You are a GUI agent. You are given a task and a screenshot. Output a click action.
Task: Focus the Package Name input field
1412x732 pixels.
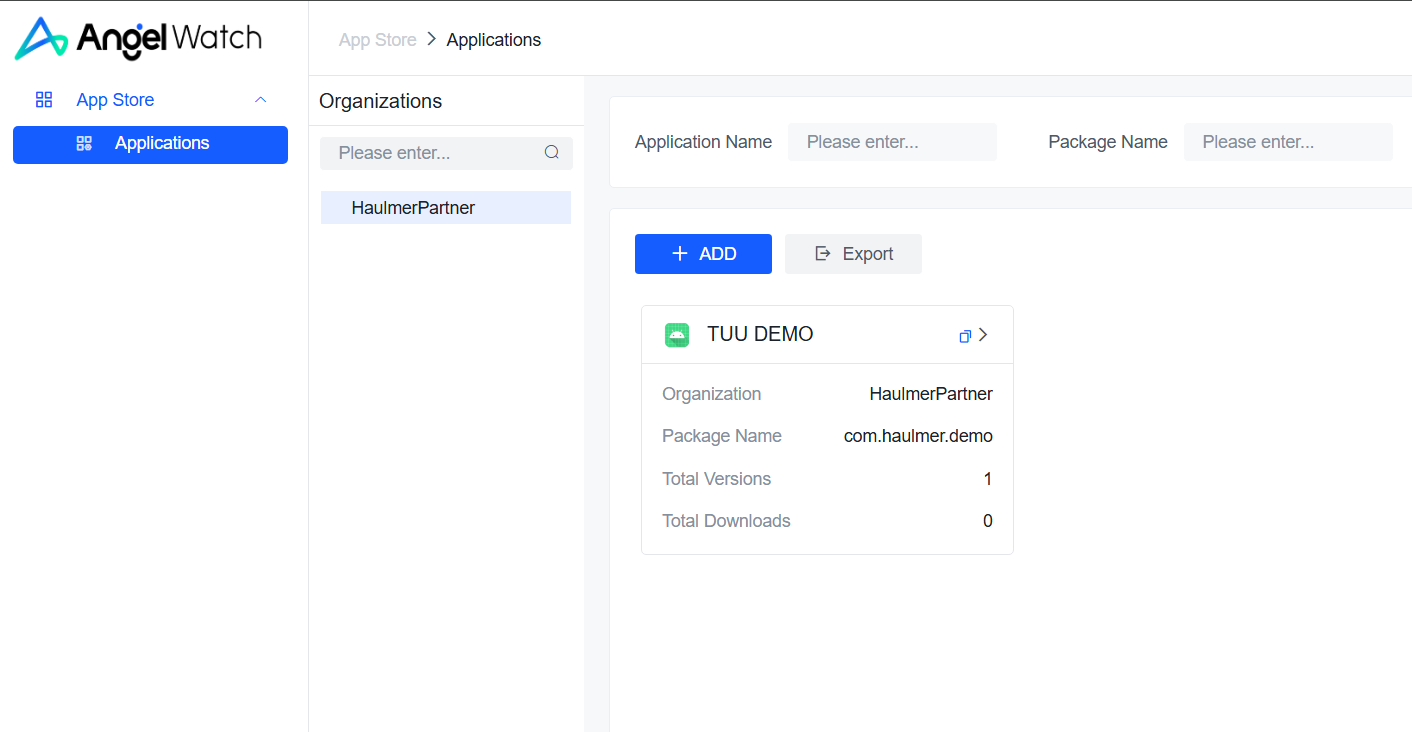tap(1288, 142)
